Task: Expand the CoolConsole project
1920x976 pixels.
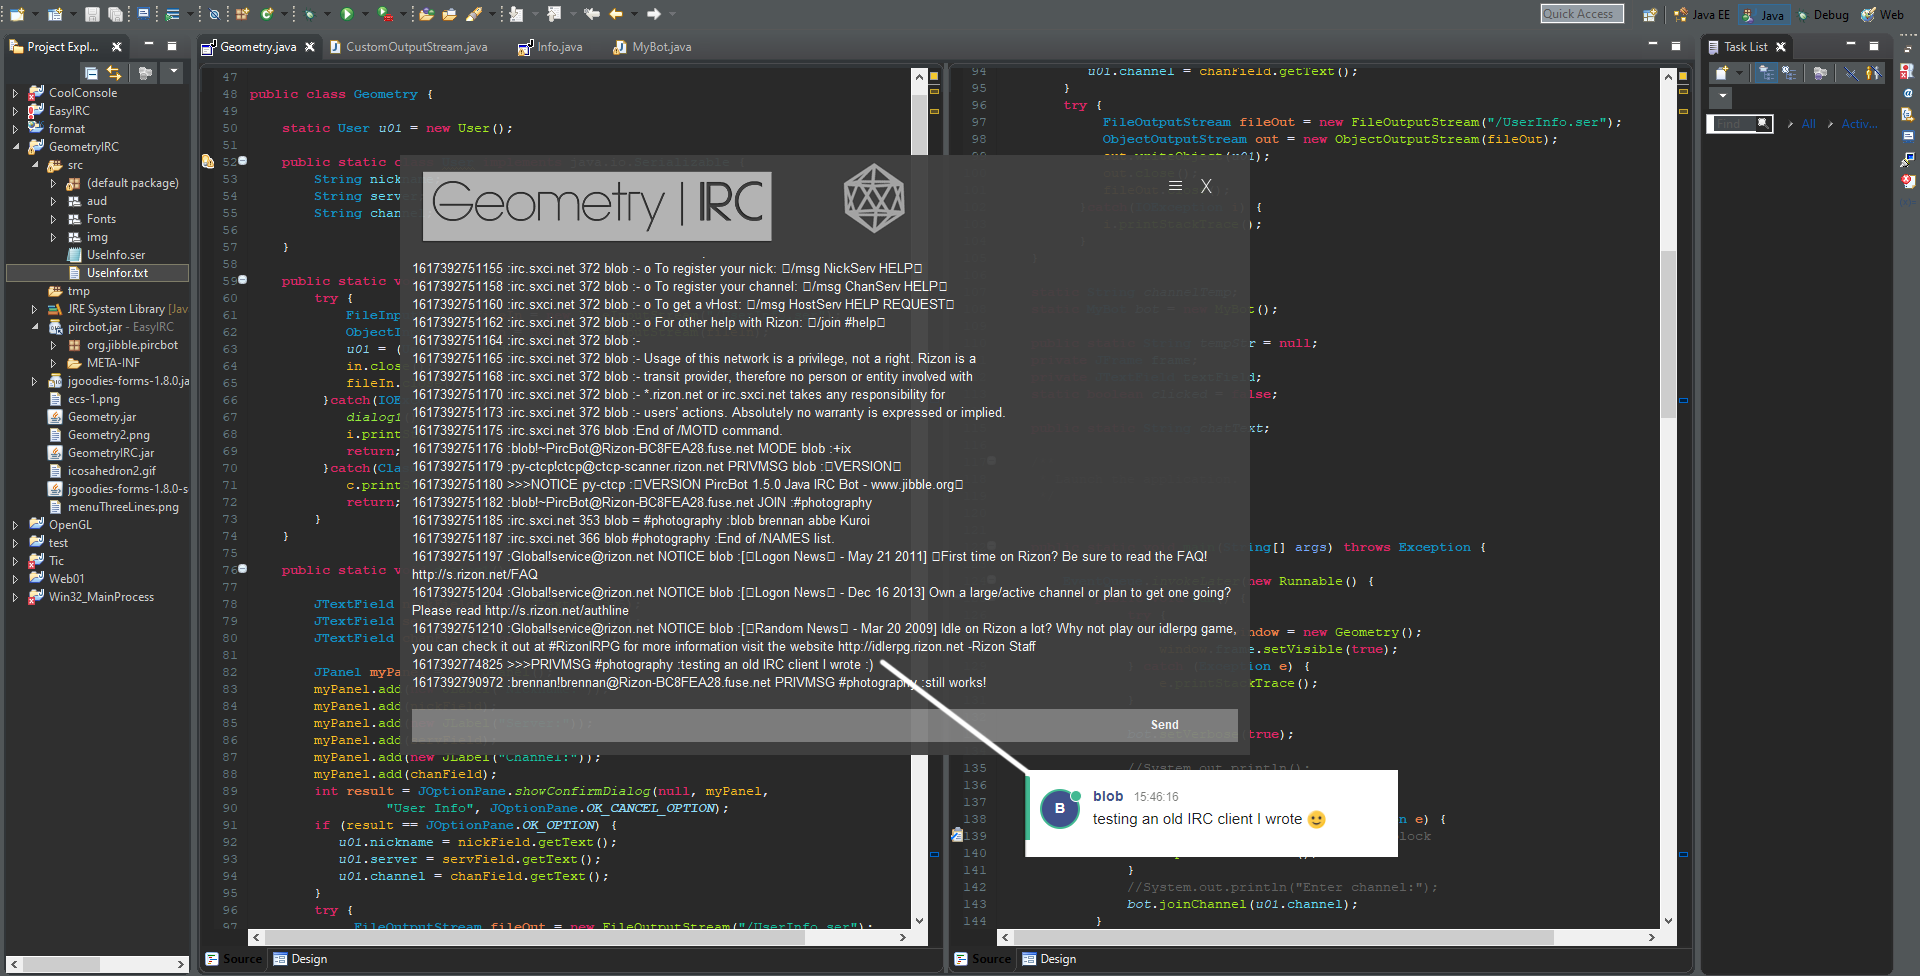Action: [x=15, y=93]
